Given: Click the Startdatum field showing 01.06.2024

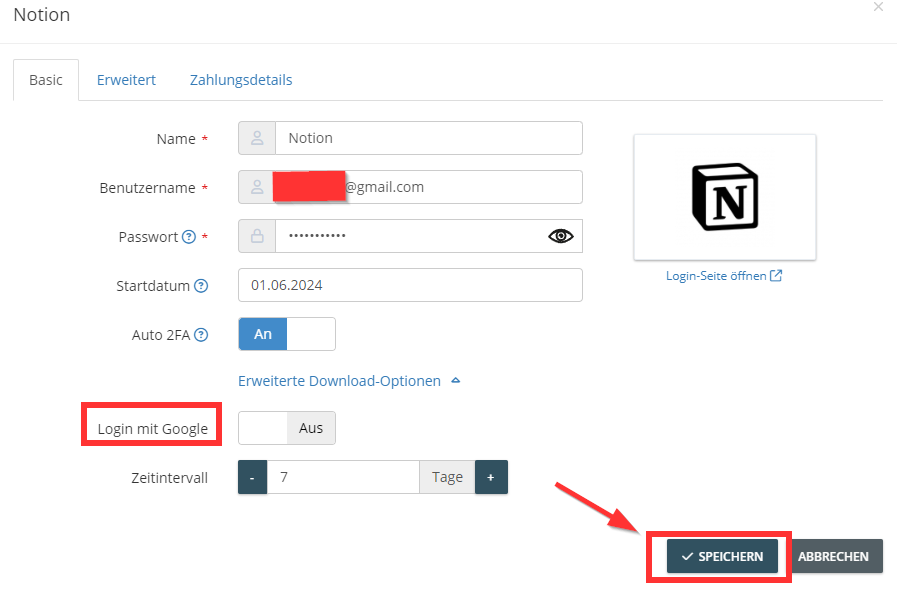Looking at the screenshot, I should [x=410, y=285].
